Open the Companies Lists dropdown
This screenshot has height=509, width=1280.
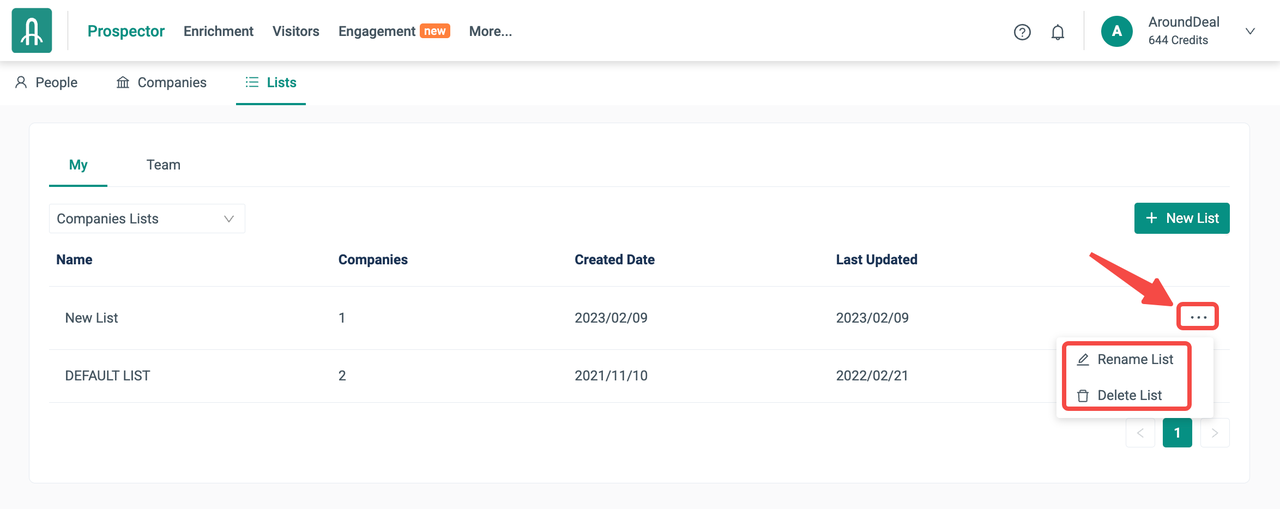coord(146,219)
